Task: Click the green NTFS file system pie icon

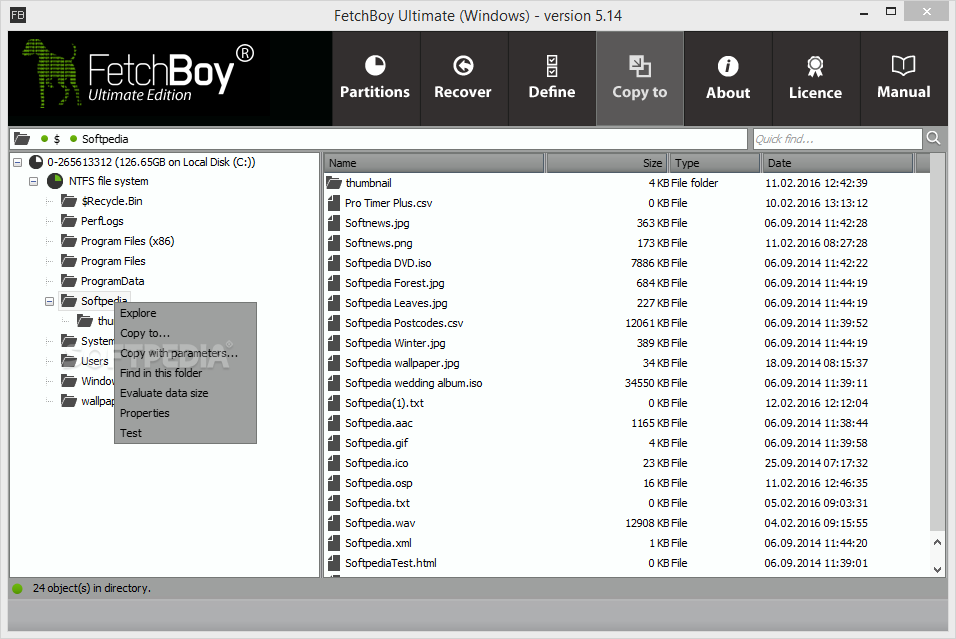Action: pos(55,181)
